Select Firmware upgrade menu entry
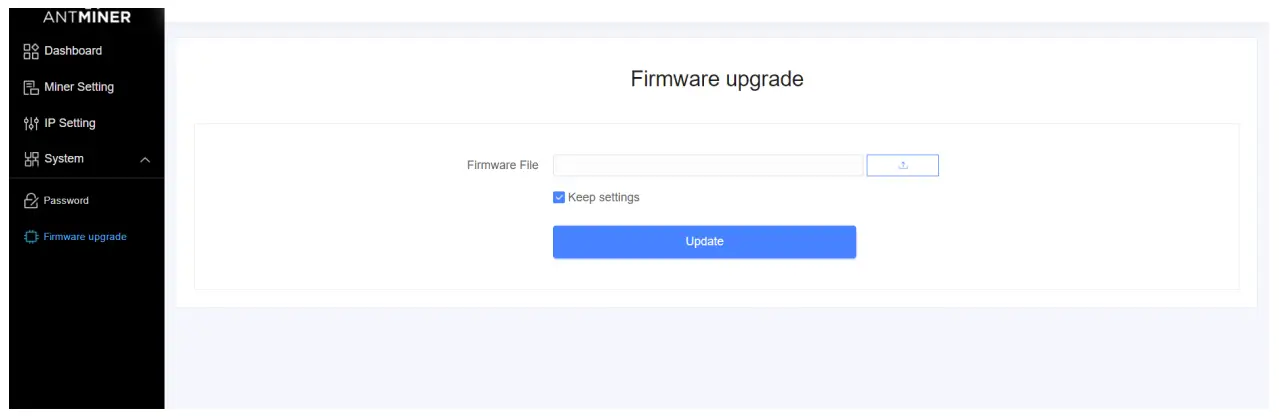 pyautogui.click(x=85, y=237)
